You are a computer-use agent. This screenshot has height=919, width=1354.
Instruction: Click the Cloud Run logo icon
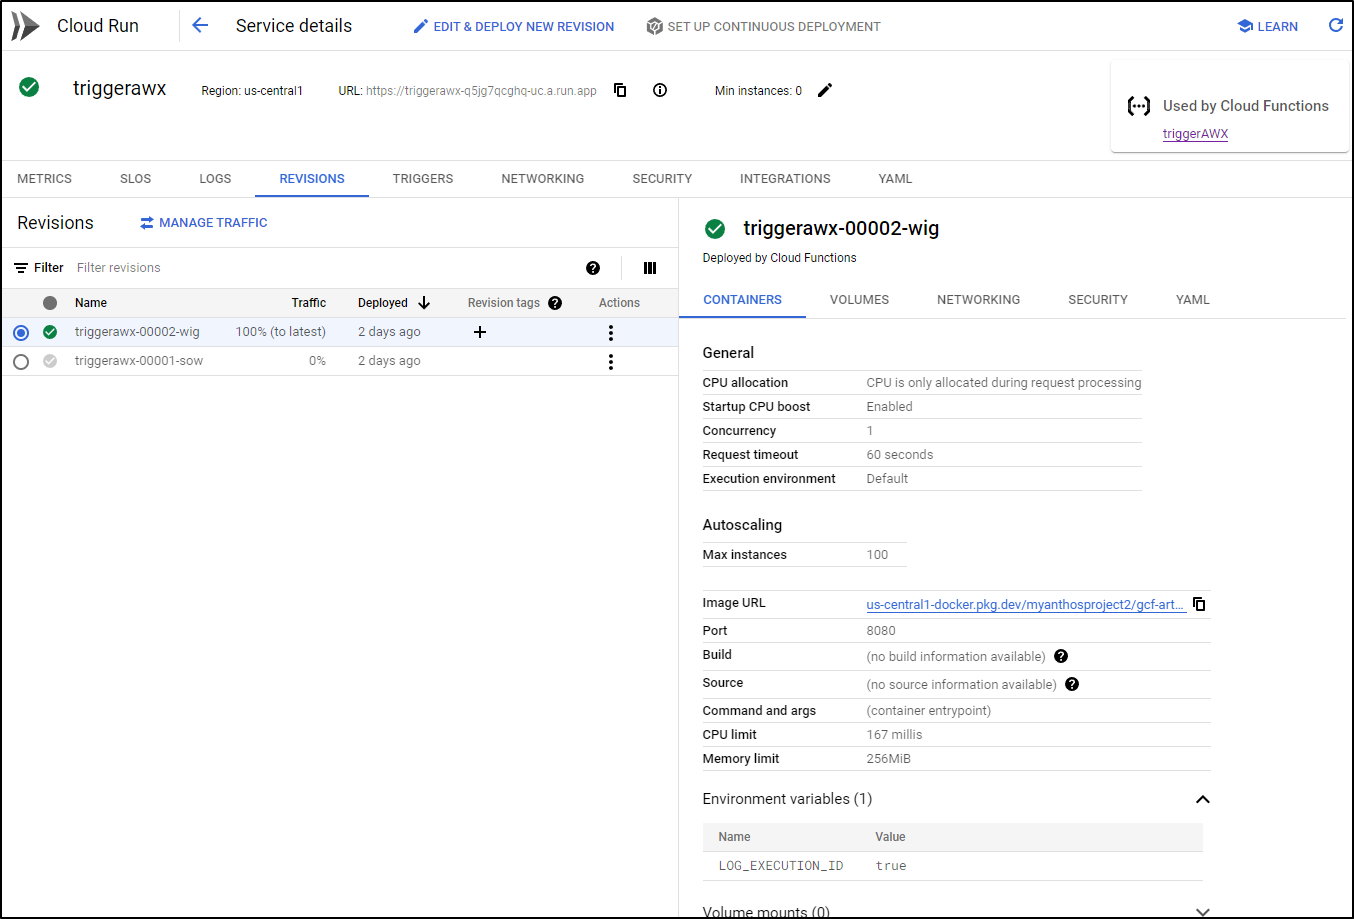tap(25, 26)
